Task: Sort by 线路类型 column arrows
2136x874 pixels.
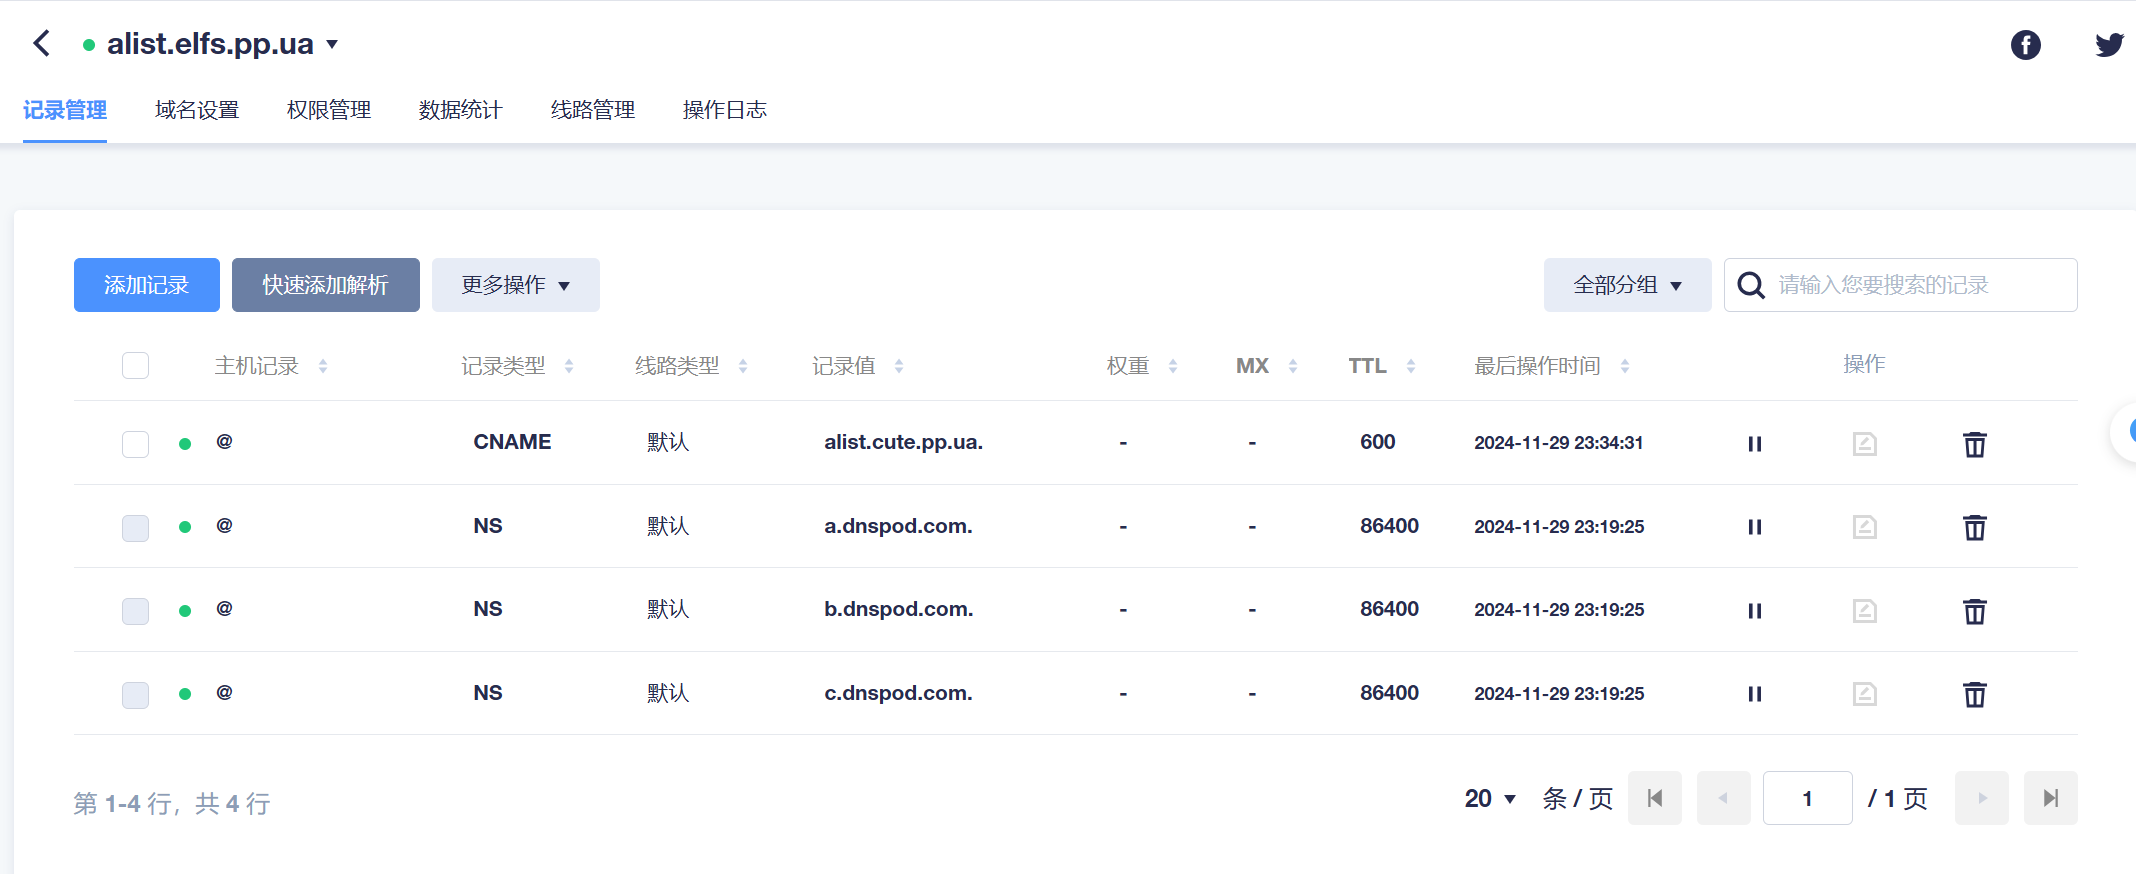Action: [x=743, y=367]
